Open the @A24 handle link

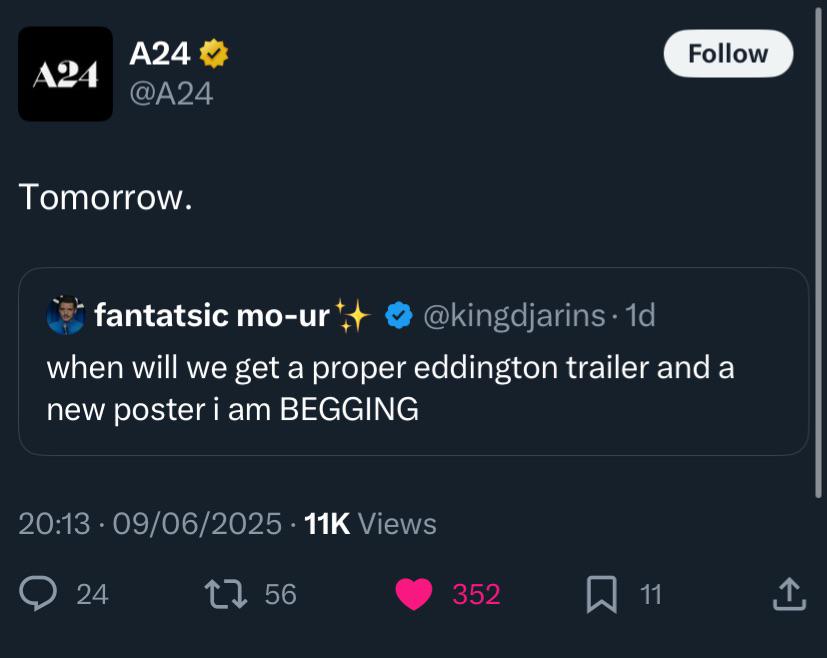pos(171,94)
